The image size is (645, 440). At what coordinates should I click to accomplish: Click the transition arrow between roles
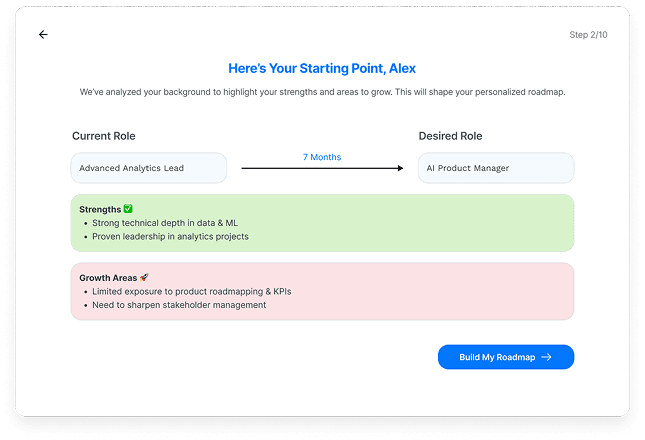click(x=322, y=169)
